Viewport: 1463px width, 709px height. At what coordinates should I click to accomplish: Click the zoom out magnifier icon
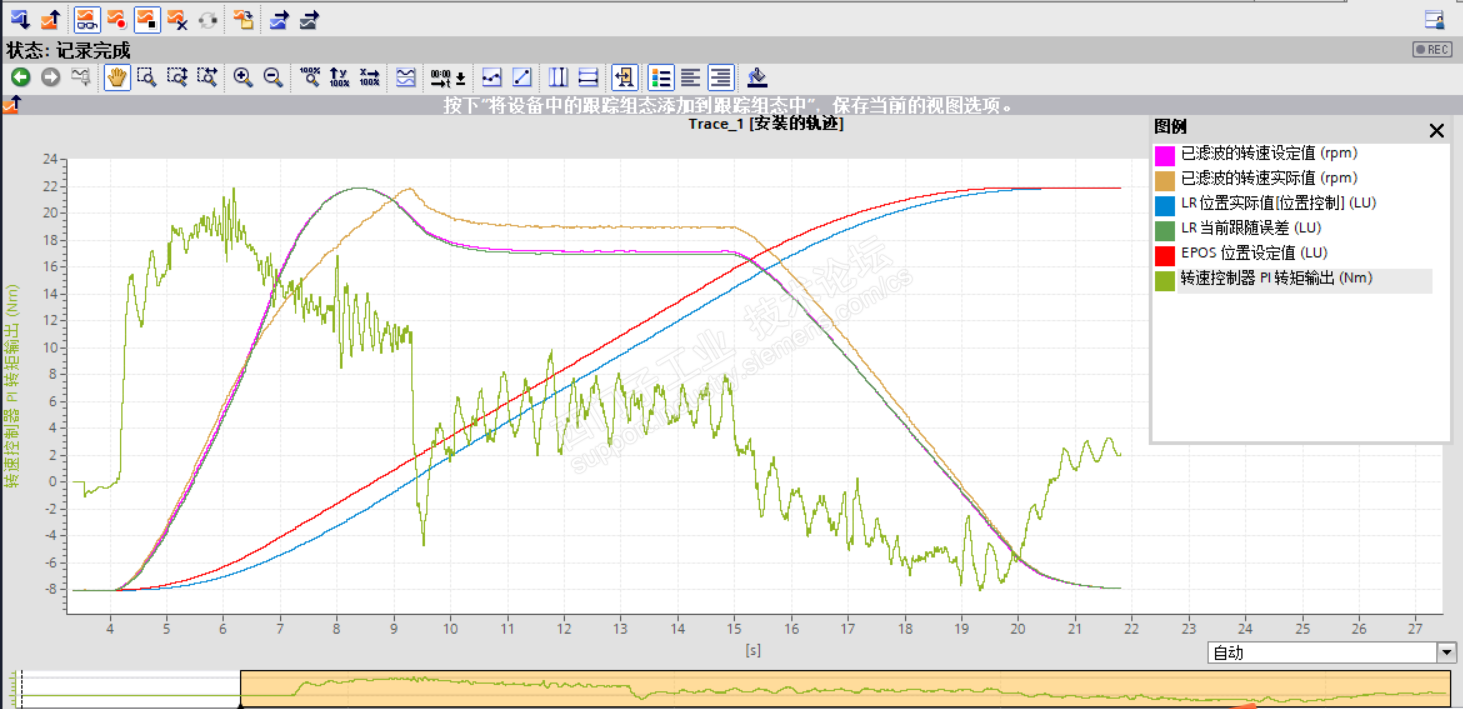(272, 77)
